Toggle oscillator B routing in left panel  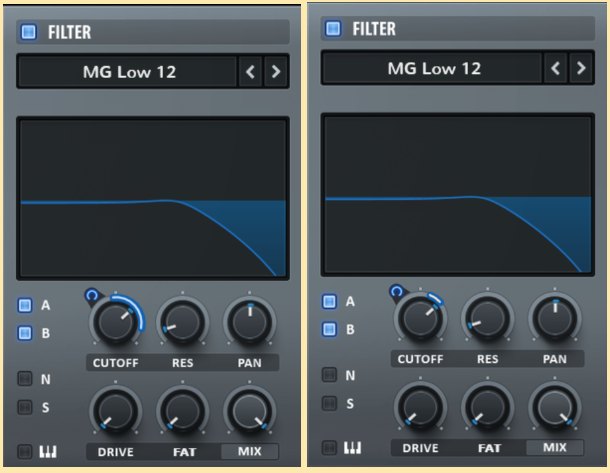(x=25, y=333)
